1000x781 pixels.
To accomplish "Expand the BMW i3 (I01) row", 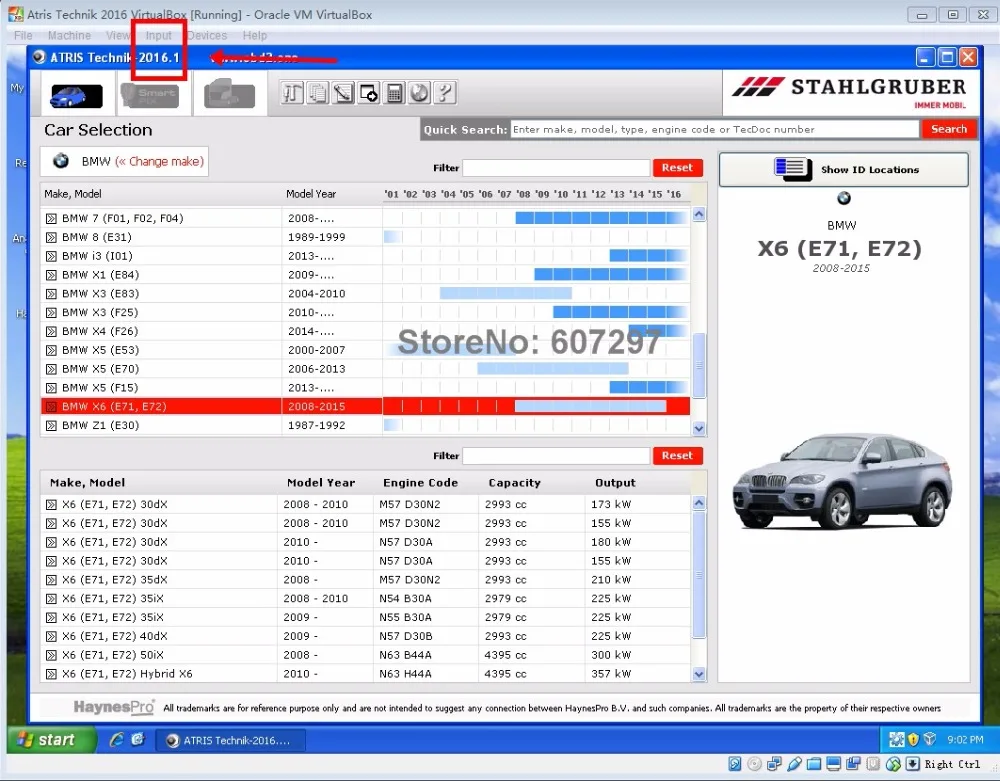I will [51, 256].
